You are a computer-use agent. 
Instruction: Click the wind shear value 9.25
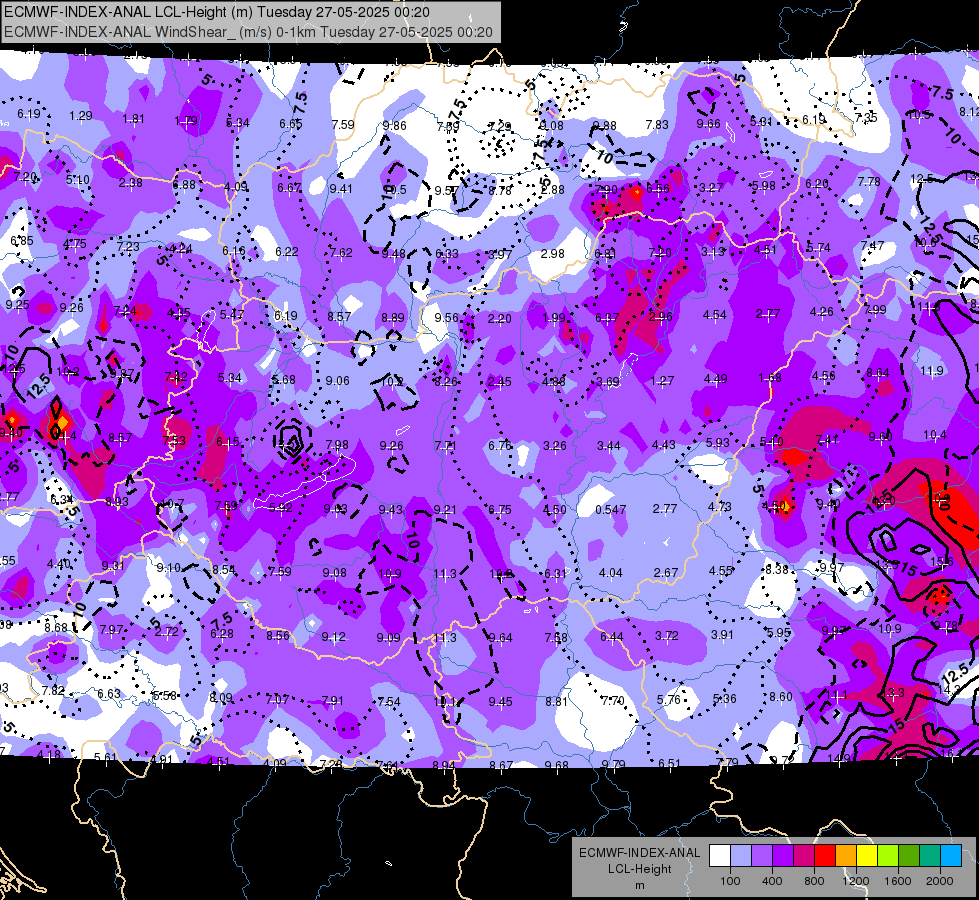pyautogui.click(x=17, y=305)
